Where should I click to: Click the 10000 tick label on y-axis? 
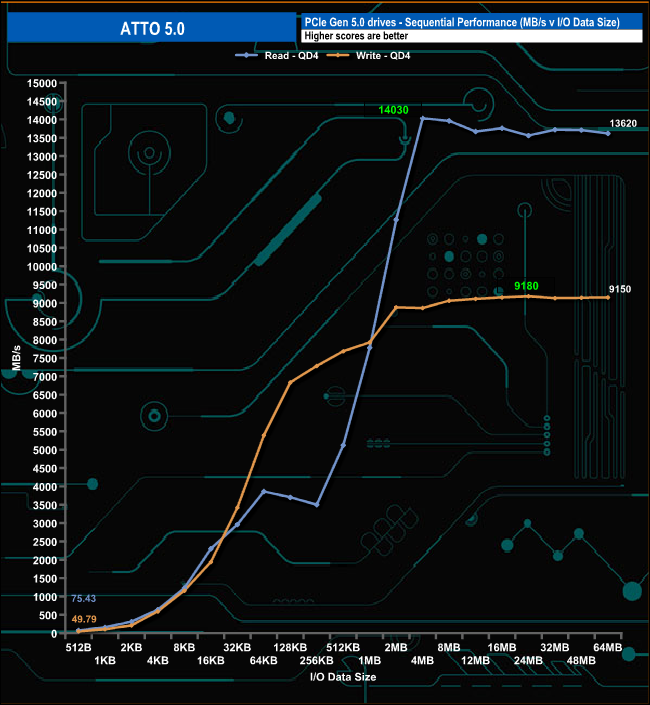[44, 267]
